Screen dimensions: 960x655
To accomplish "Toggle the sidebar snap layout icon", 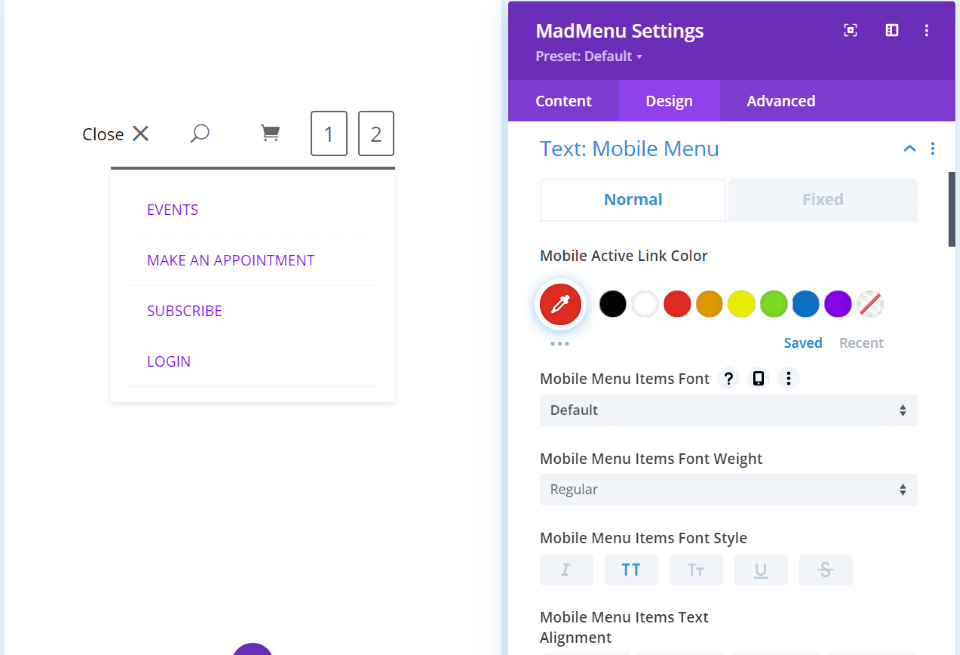I will pos(892,30).
